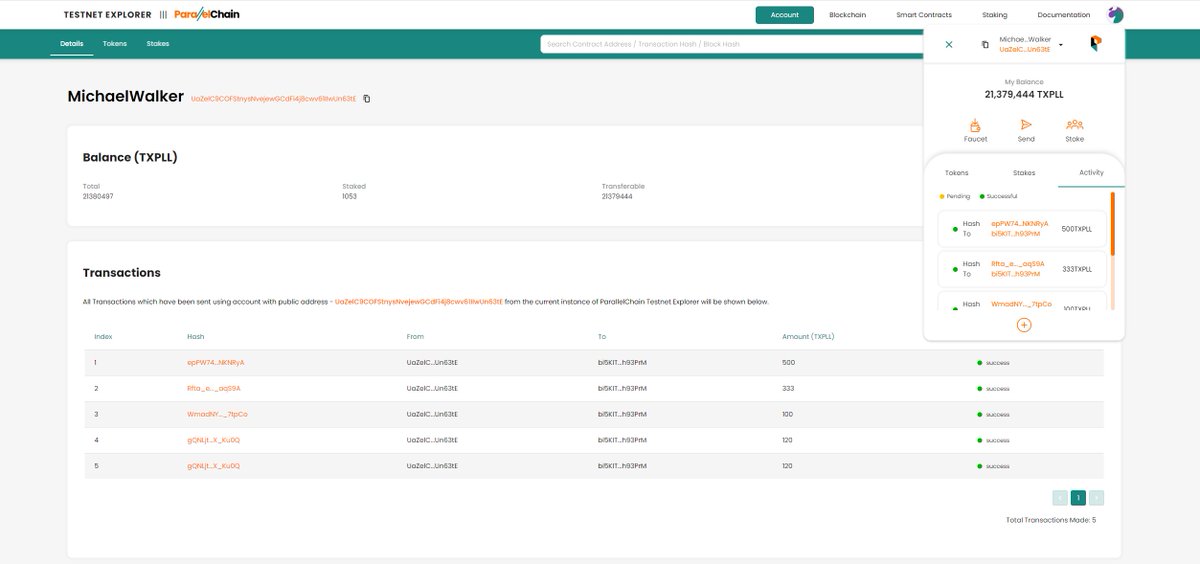The image size is (1200, 564).
Task: Click the 21,379,444 TXPLL wallet balance
Action: pyautogui.click(x=1024, y=94)
